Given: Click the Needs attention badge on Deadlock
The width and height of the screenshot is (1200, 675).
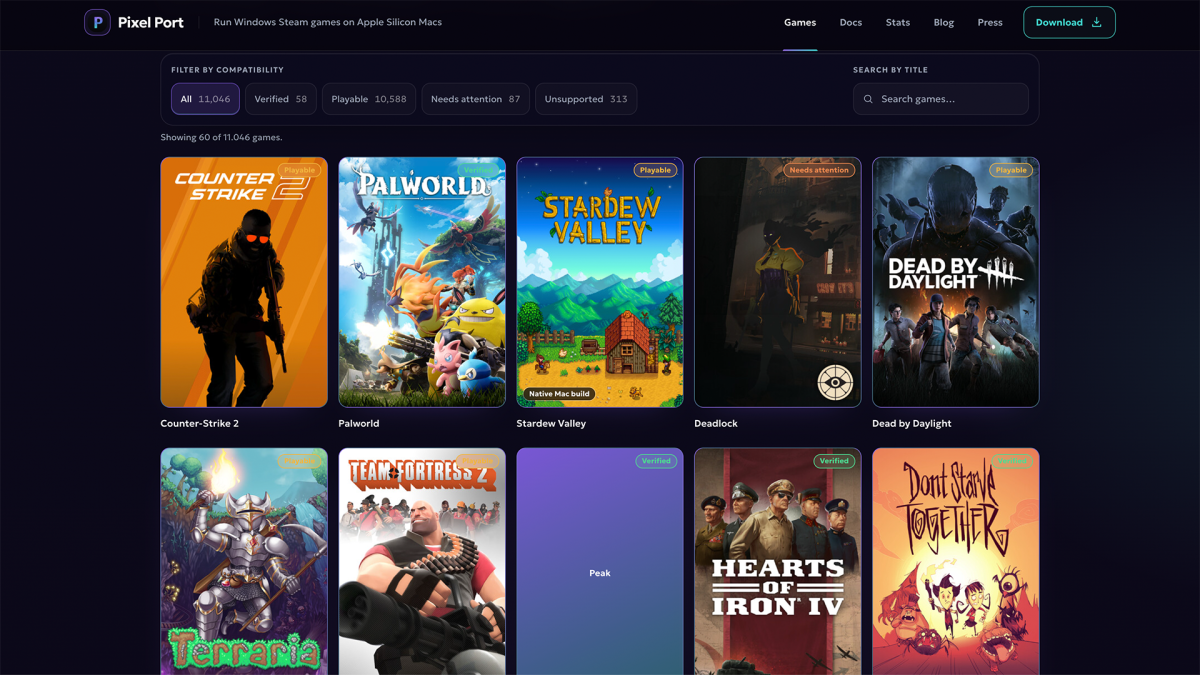Looking at the screenshot, I should coord(819,170).
